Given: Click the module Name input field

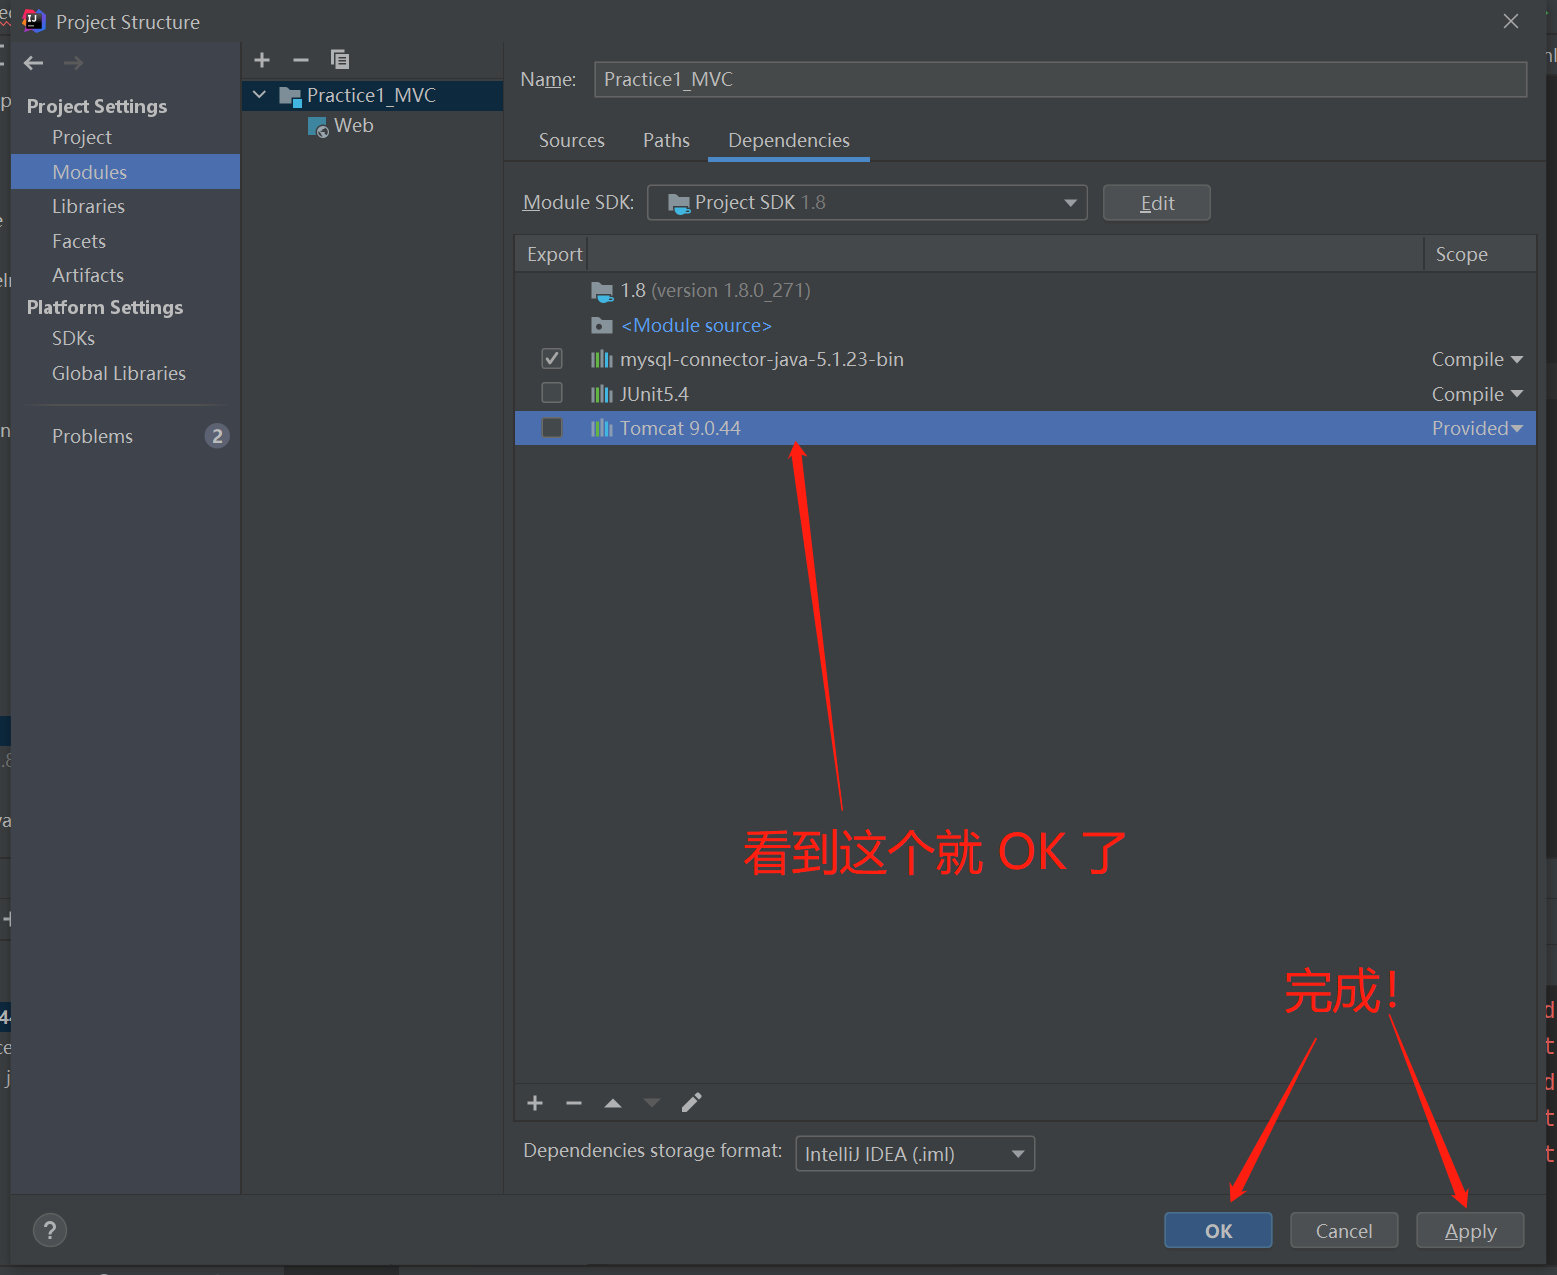Looking at the screenshot, I should [1060, 79].
